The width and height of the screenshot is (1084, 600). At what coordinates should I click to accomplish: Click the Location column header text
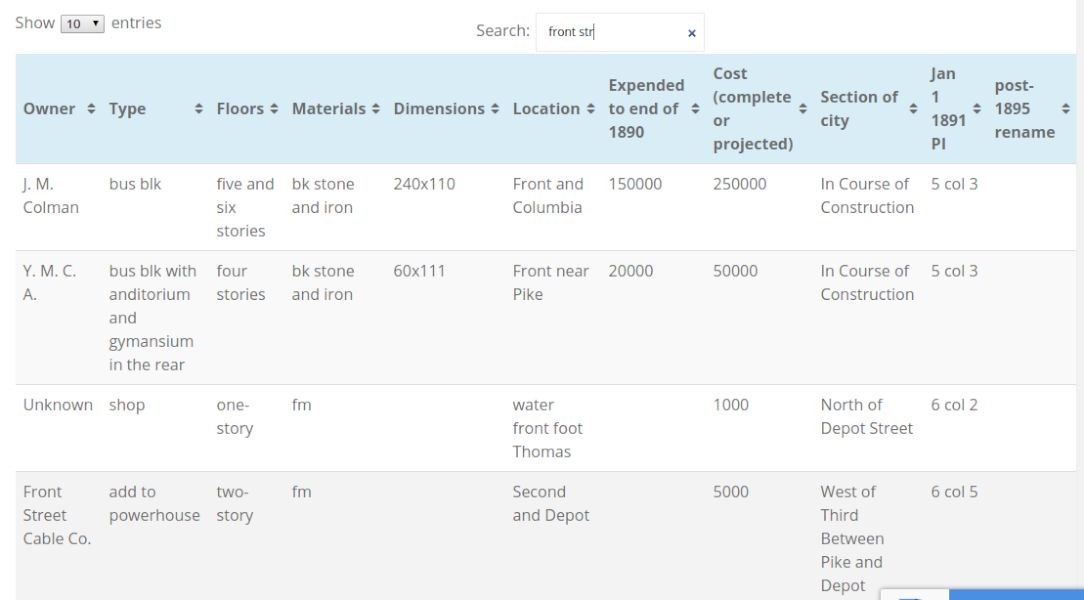pos(545,109)
